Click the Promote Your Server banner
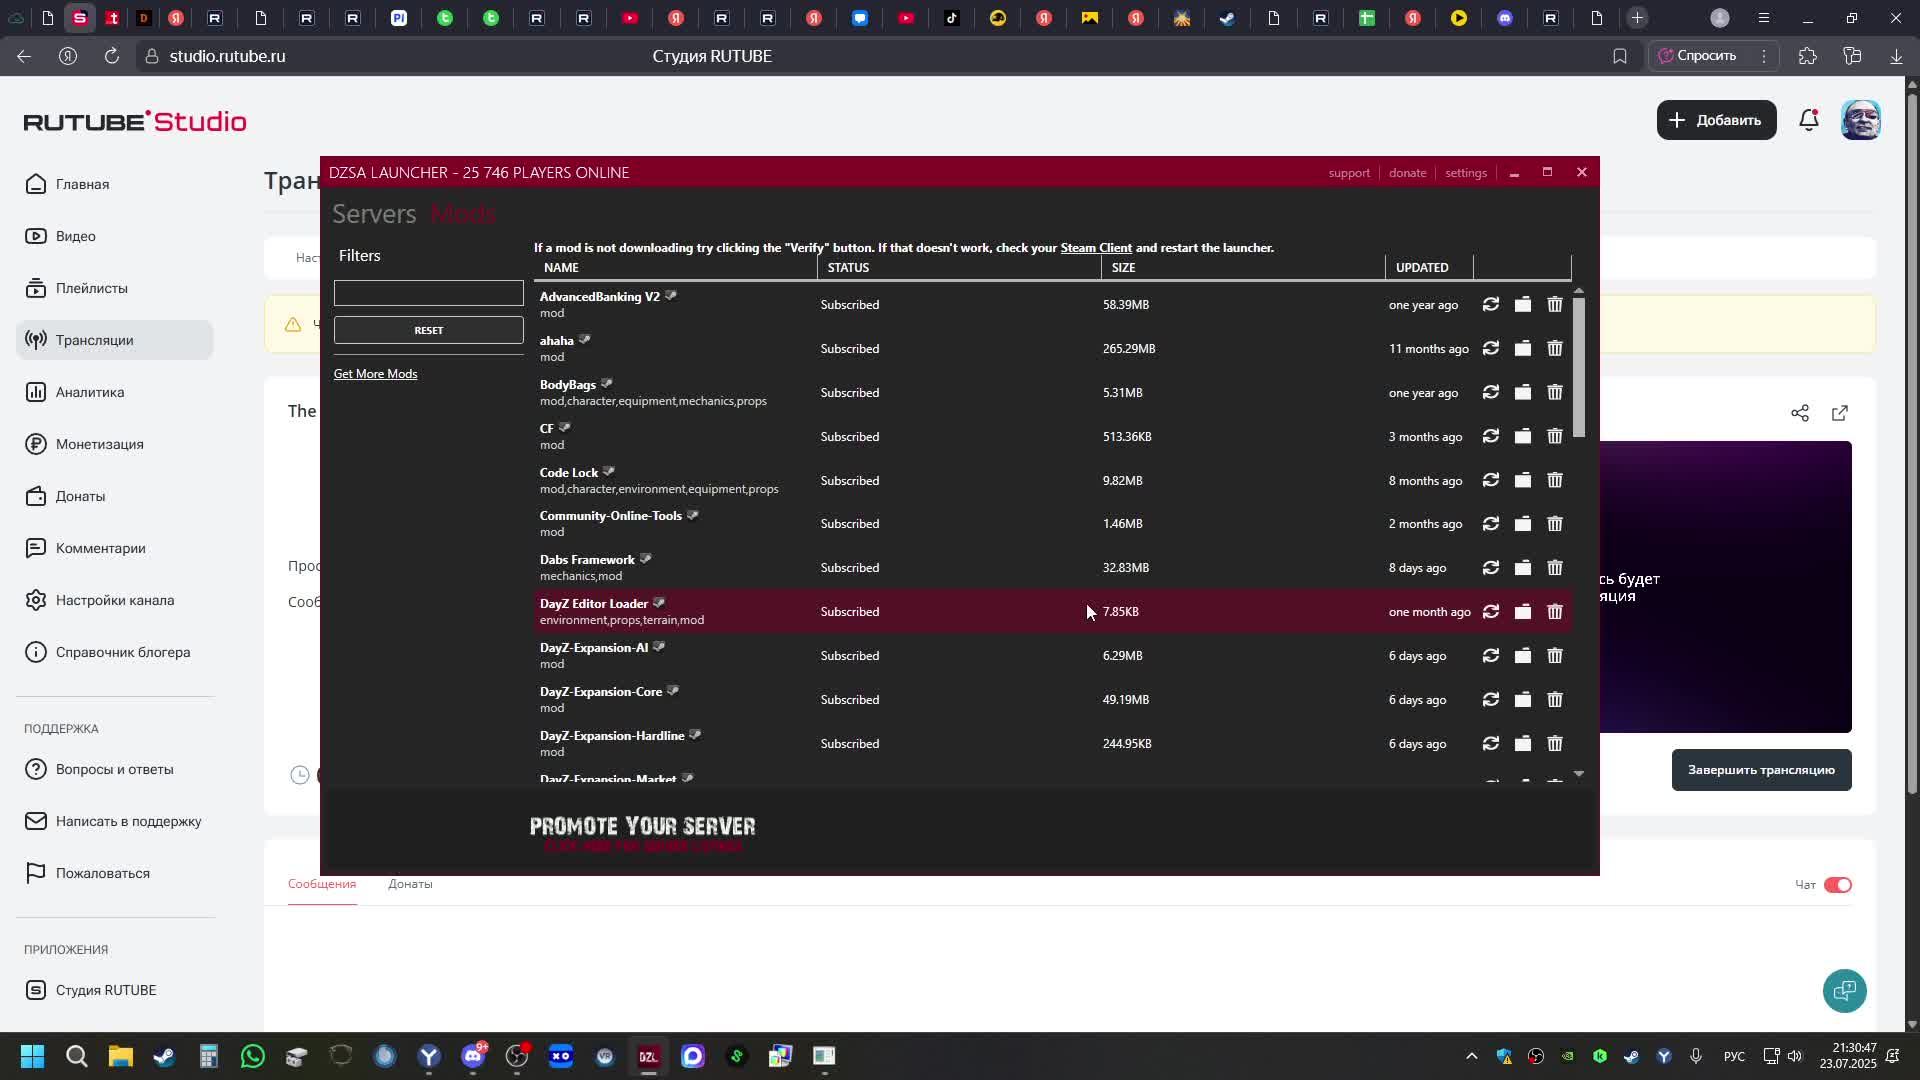This screenshot has height=1080, width=1920. click(x=642, y=833)
